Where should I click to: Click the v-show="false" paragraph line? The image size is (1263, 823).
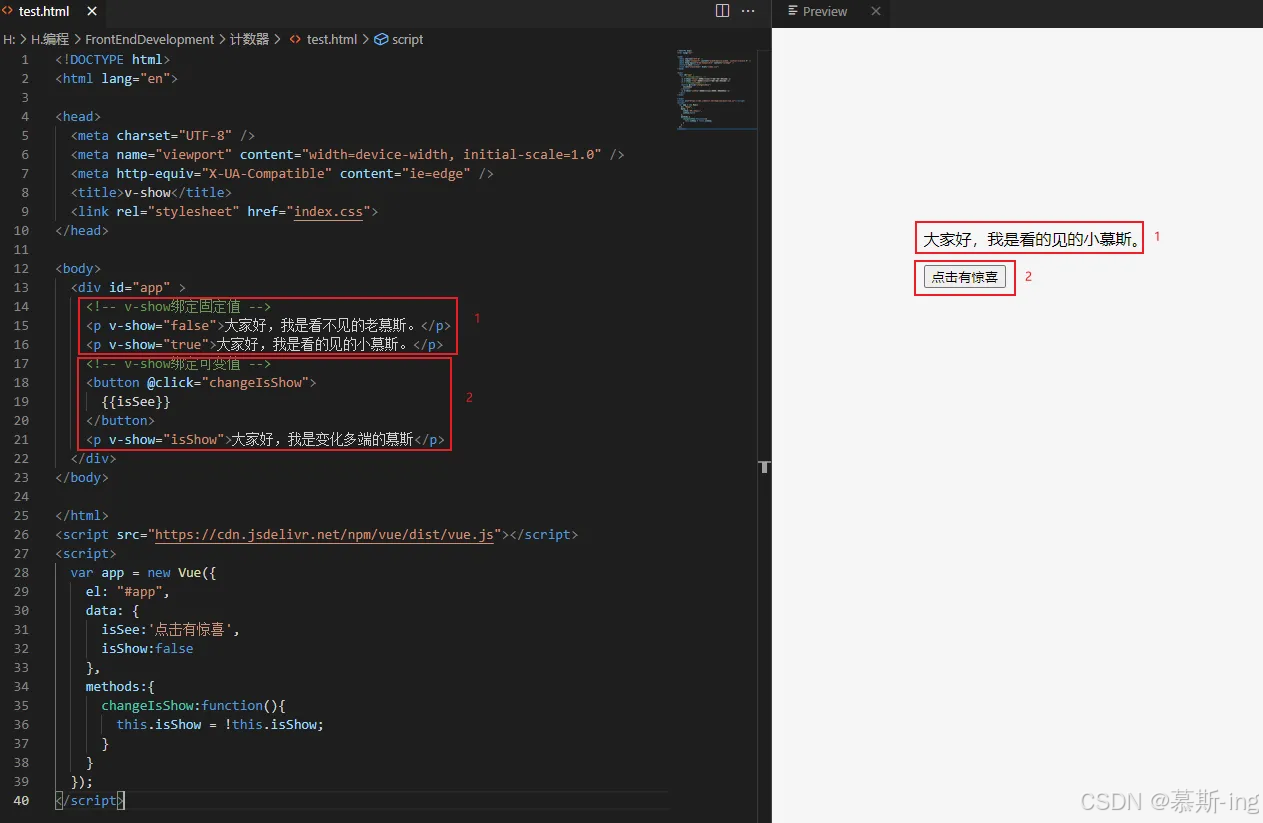pyautogui.click(x=268, y=326)
